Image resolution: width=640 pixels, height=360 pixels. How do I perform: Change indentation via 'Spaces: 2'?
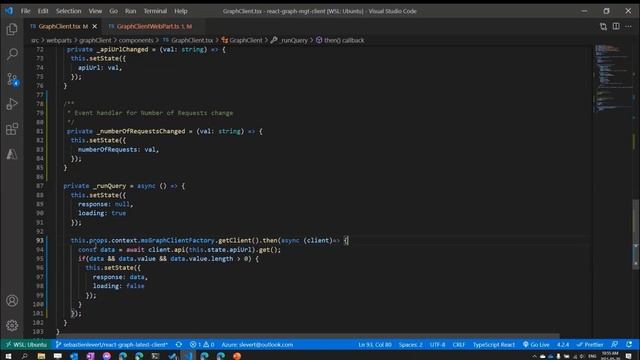pyautogui.click(x=411, y=344)
